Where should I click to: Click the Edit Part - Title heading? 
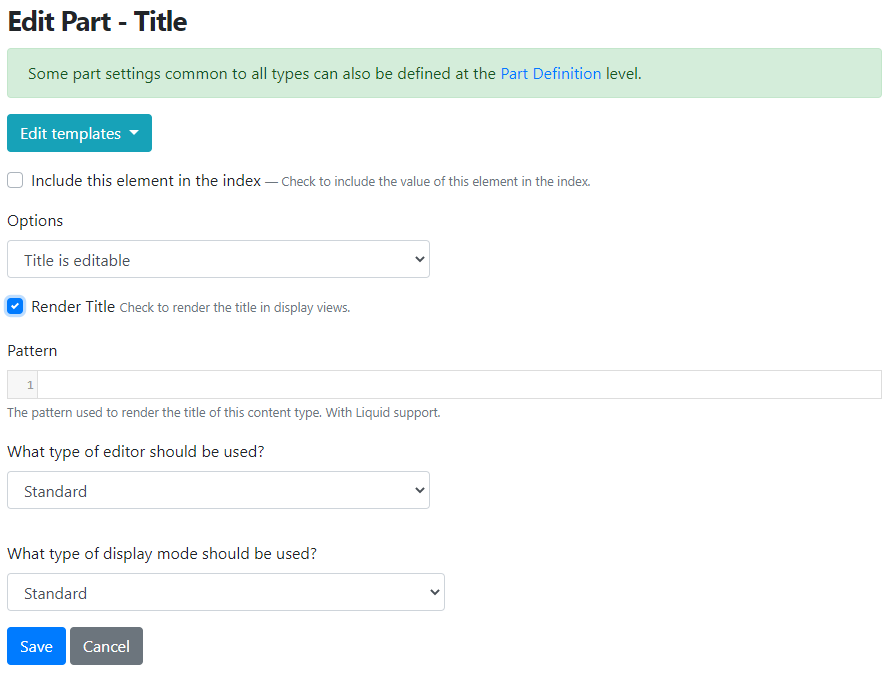click(97, 22)
